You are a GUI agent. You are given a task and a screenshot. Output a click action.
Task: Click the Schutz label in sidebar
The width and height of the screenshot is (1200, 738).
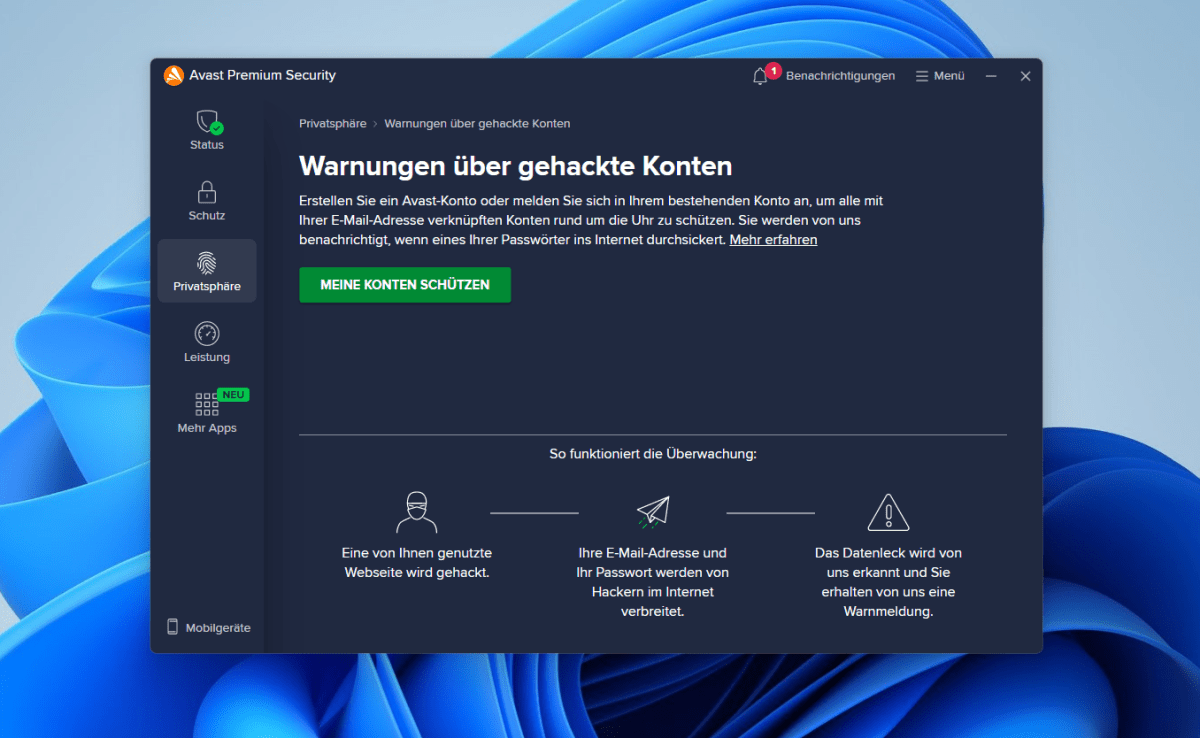point(207,216)
